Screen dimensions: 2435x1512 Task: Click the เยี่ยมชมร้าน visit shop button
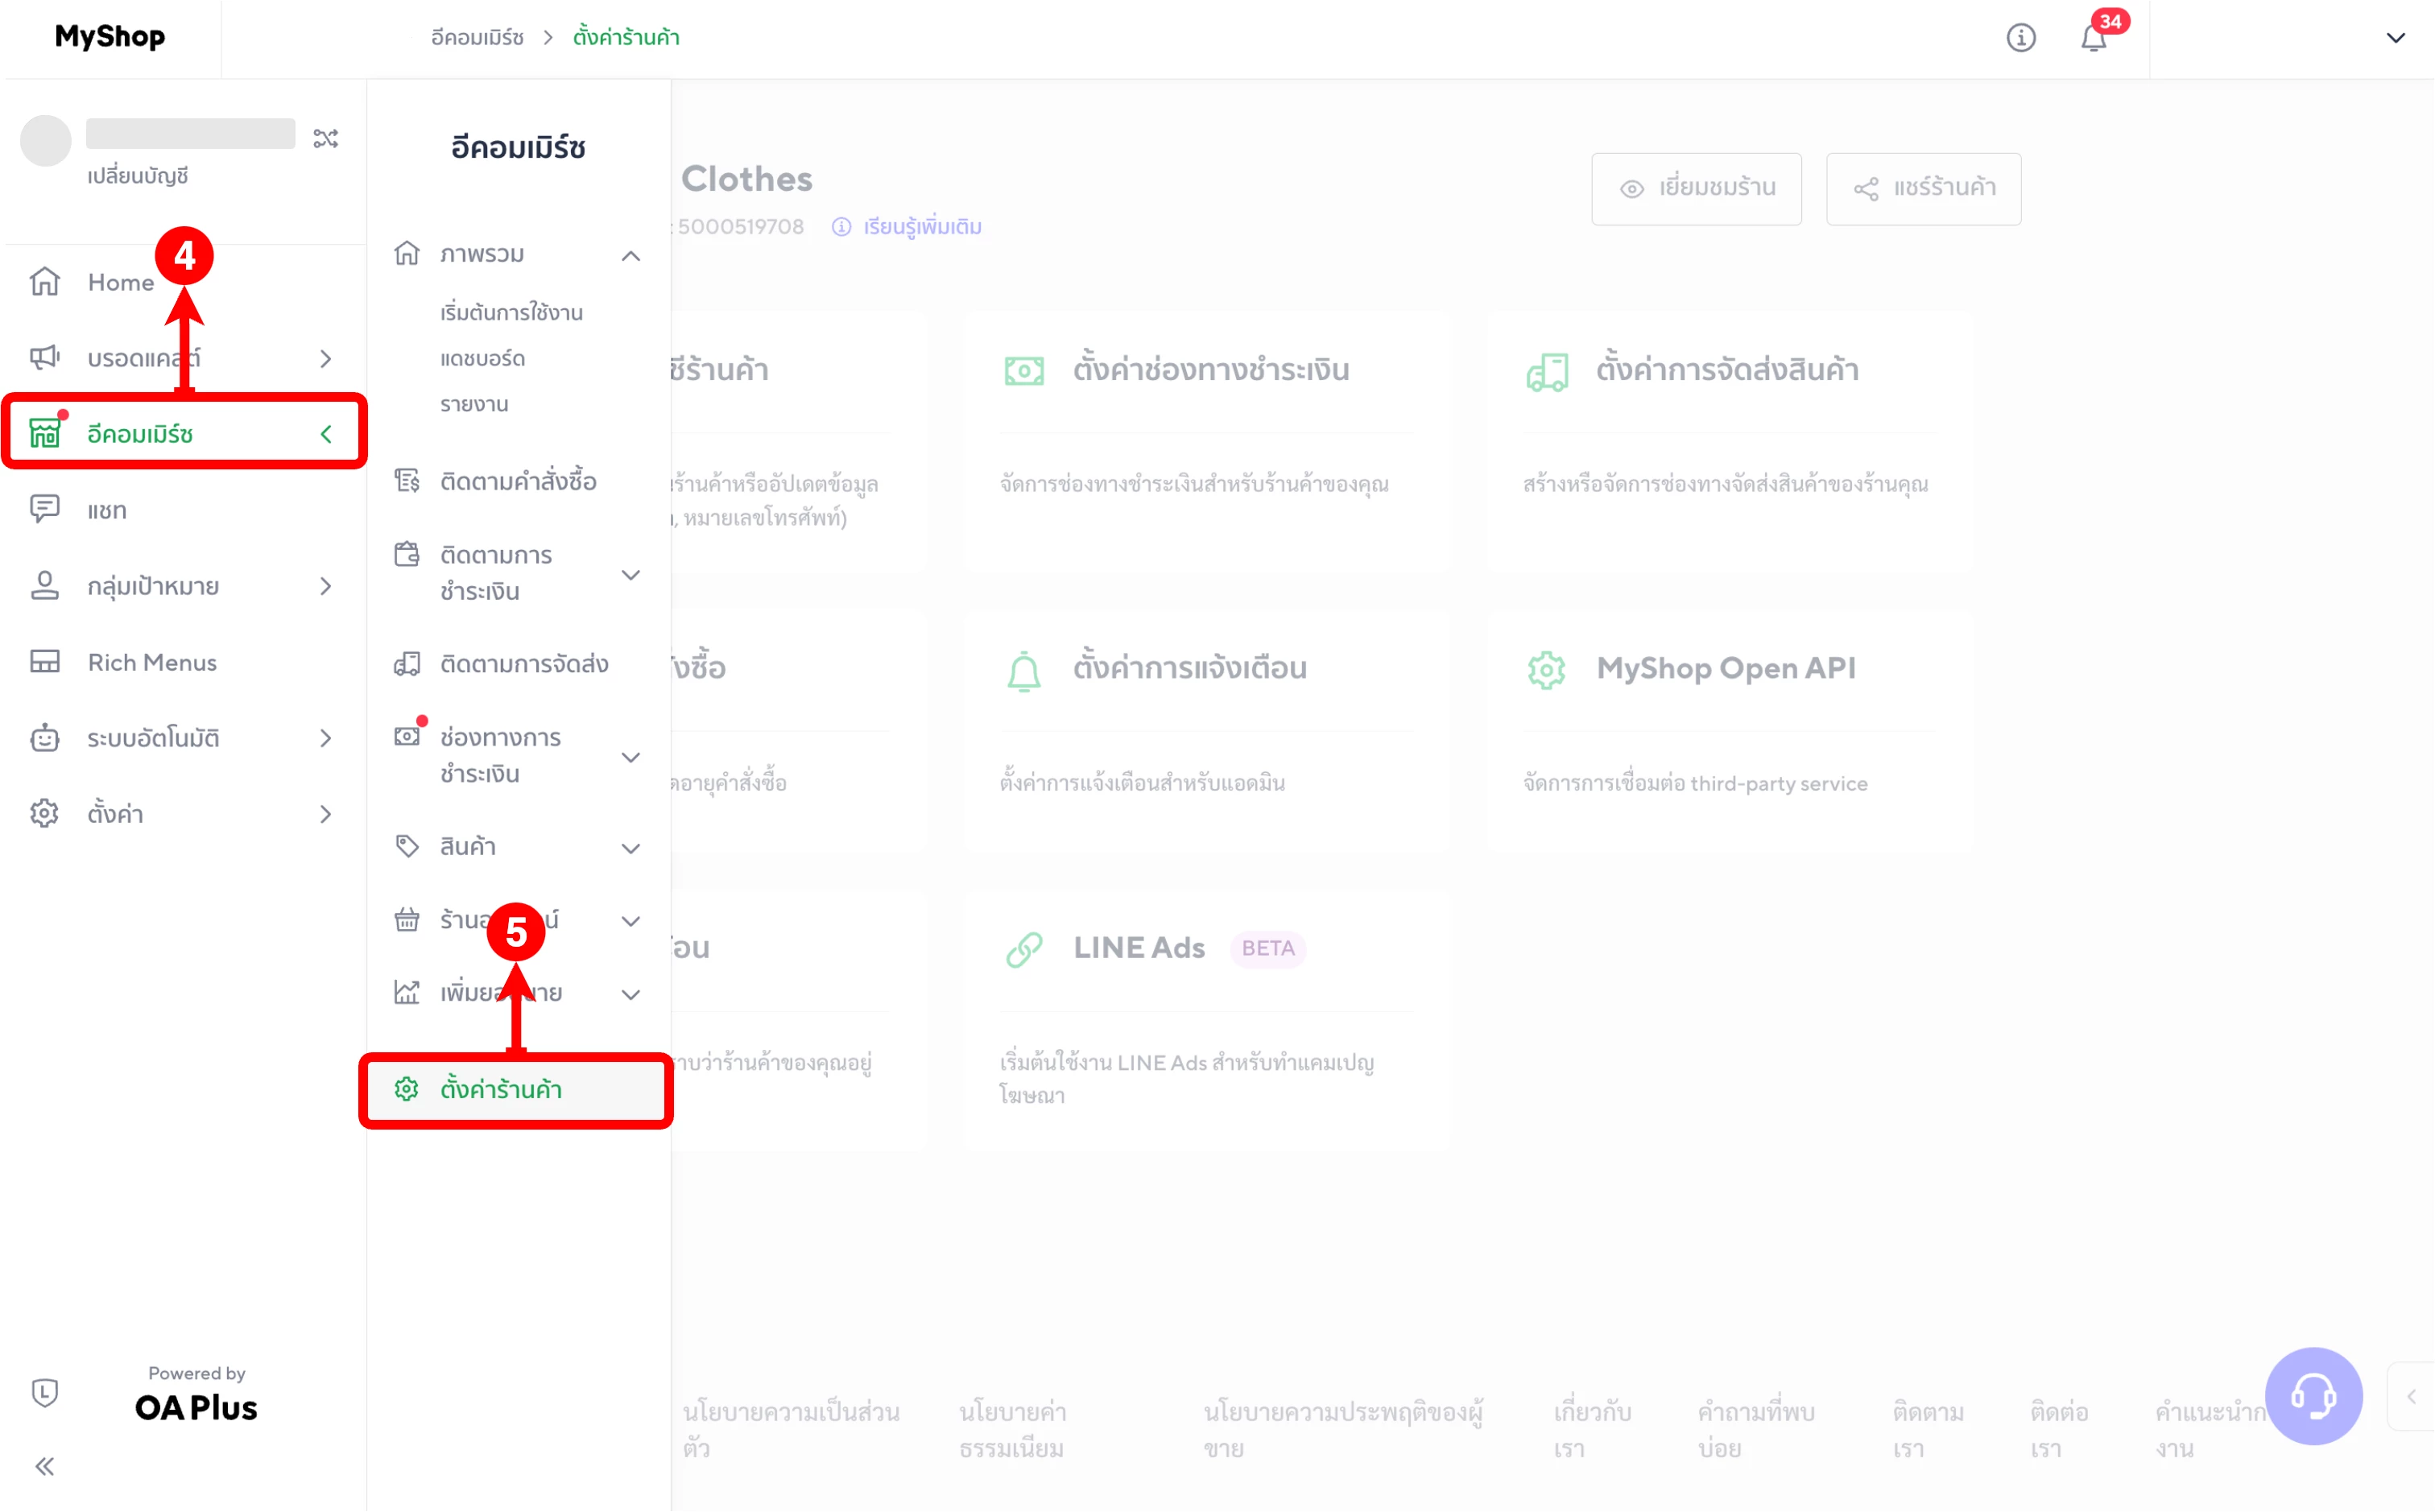click(x=1696, y=188)
